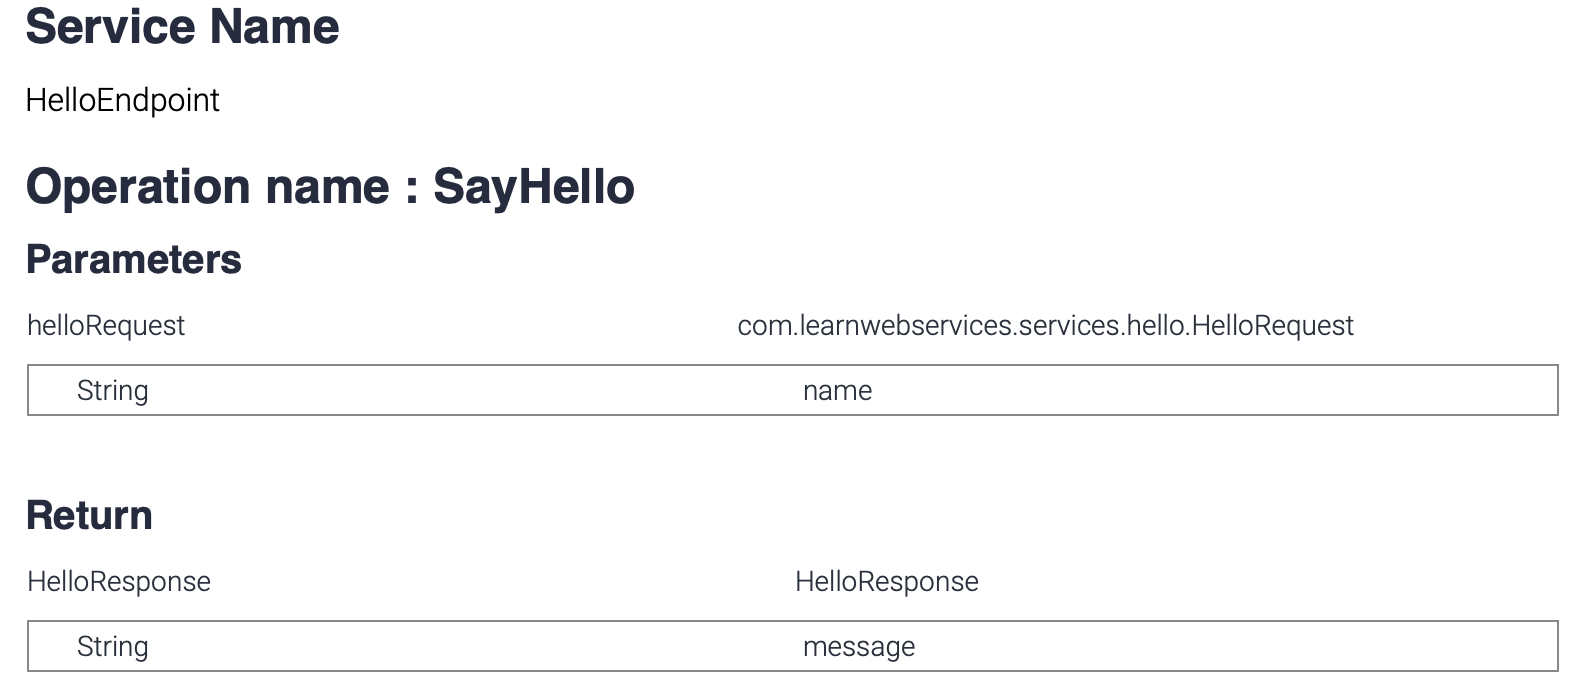The image size is (1576, 700).
Task: Click the left HelloResponse return label
Action: [x=119, y=582]
